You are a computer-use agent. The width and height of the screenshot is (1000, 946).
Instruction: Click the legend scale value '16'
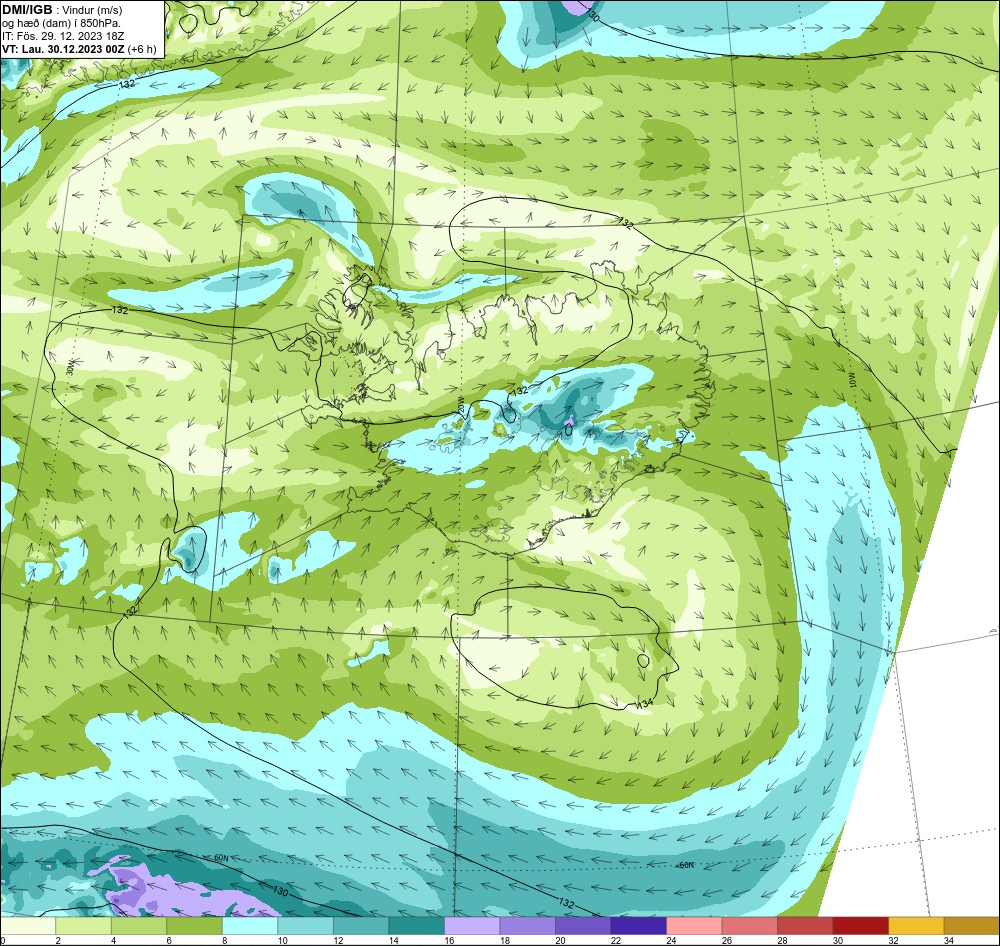pyautogui.click(x=449, y=940)
